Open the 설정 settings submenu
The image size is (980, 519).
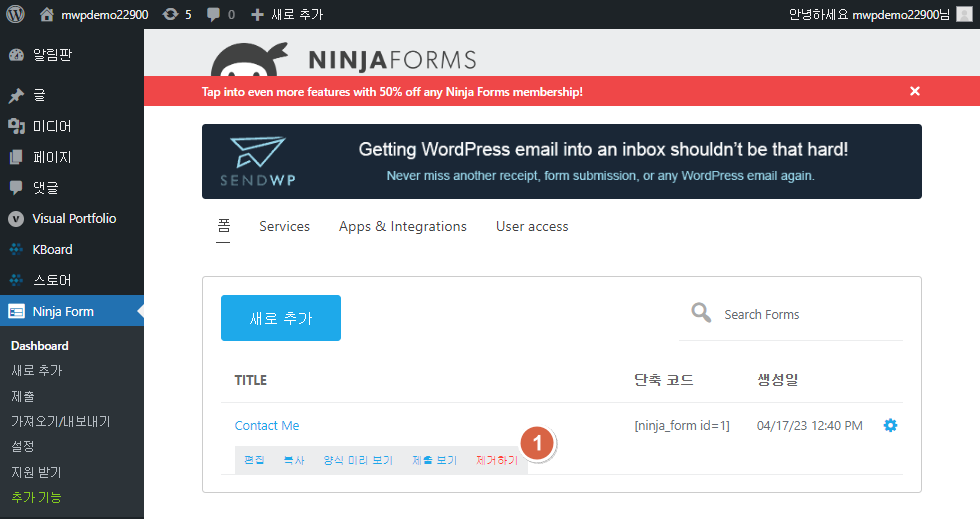(22, 446)
